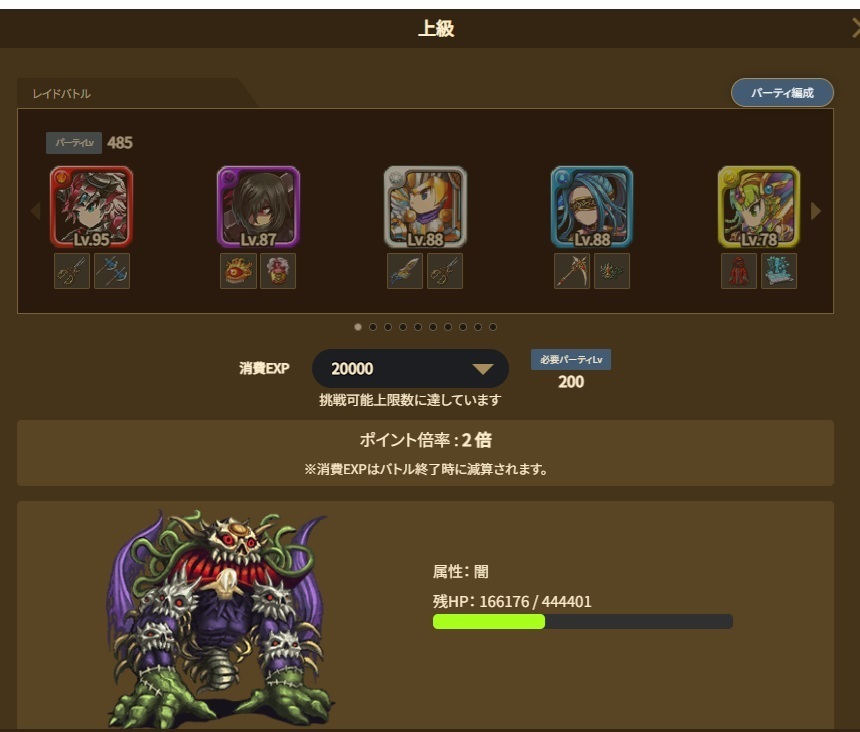Image resolution: width=860 pixels, height=732 pixels.
Task: Click the golden eye equipment icon
Action: [x=238, y=271]
